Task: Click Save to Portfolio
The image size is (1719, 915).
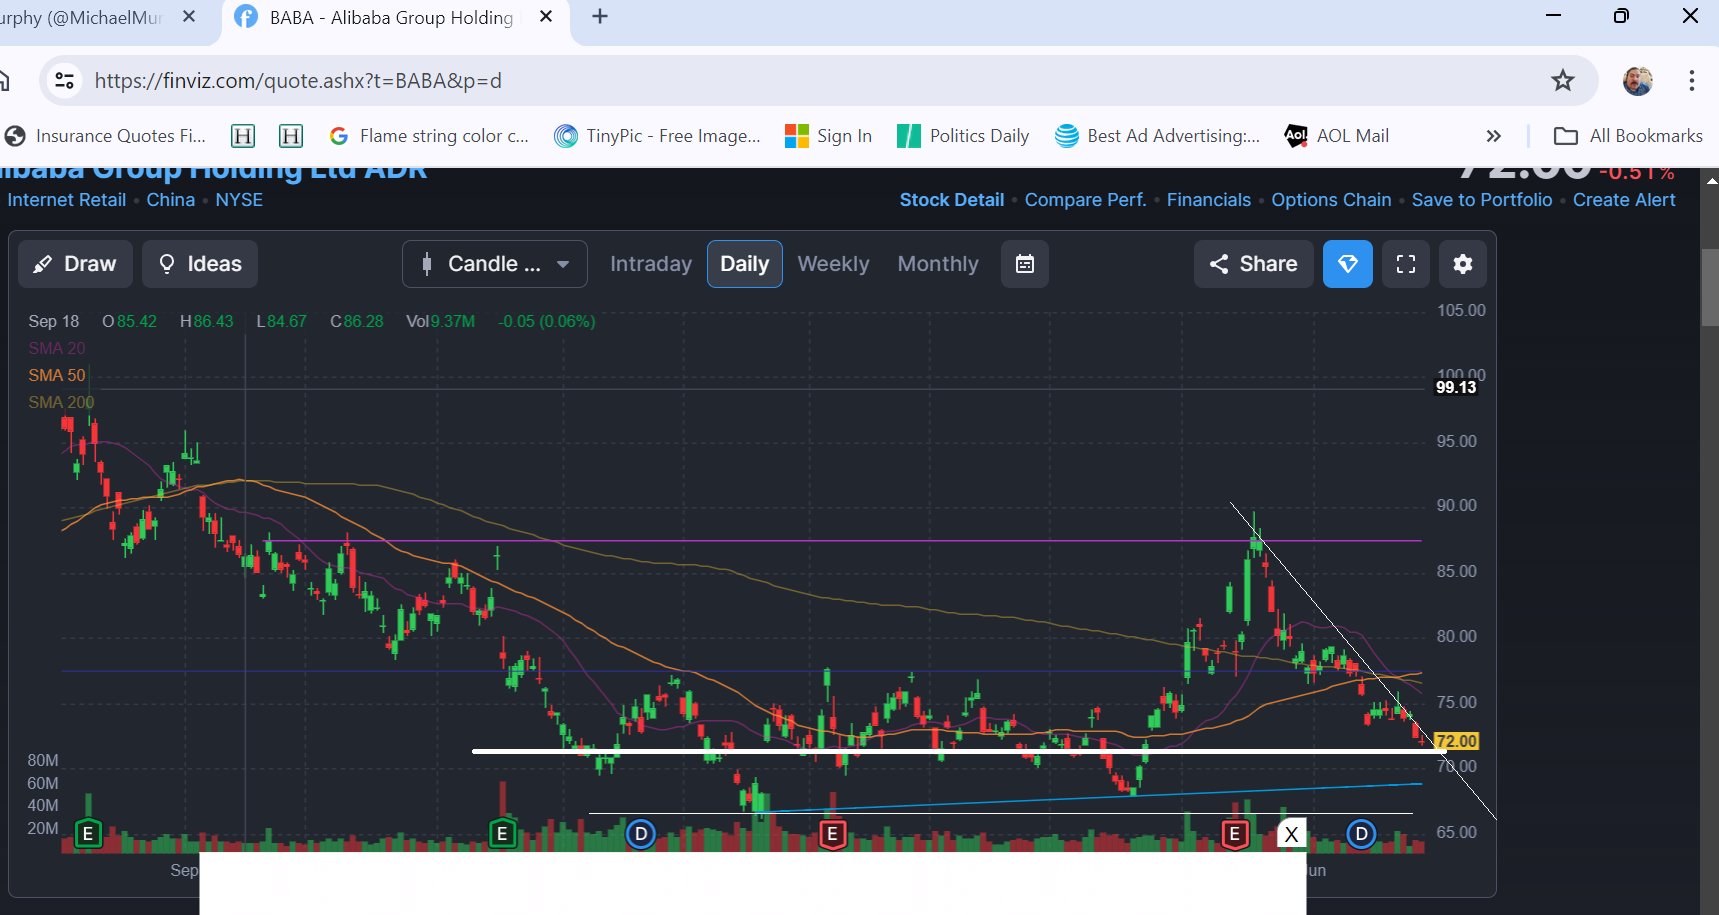Action: coord(1482,200)
